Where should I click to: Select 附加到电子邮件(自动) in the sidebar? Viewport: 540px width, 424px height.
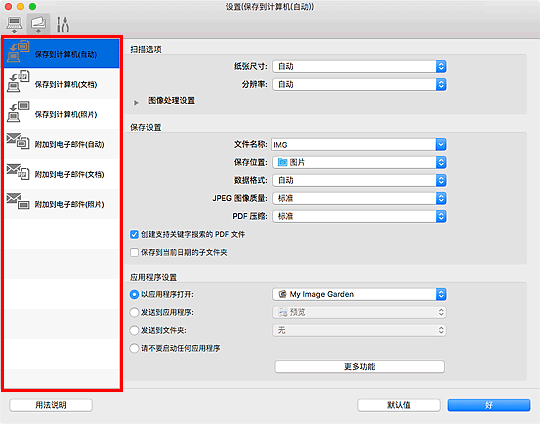click(x=62, y=144)
